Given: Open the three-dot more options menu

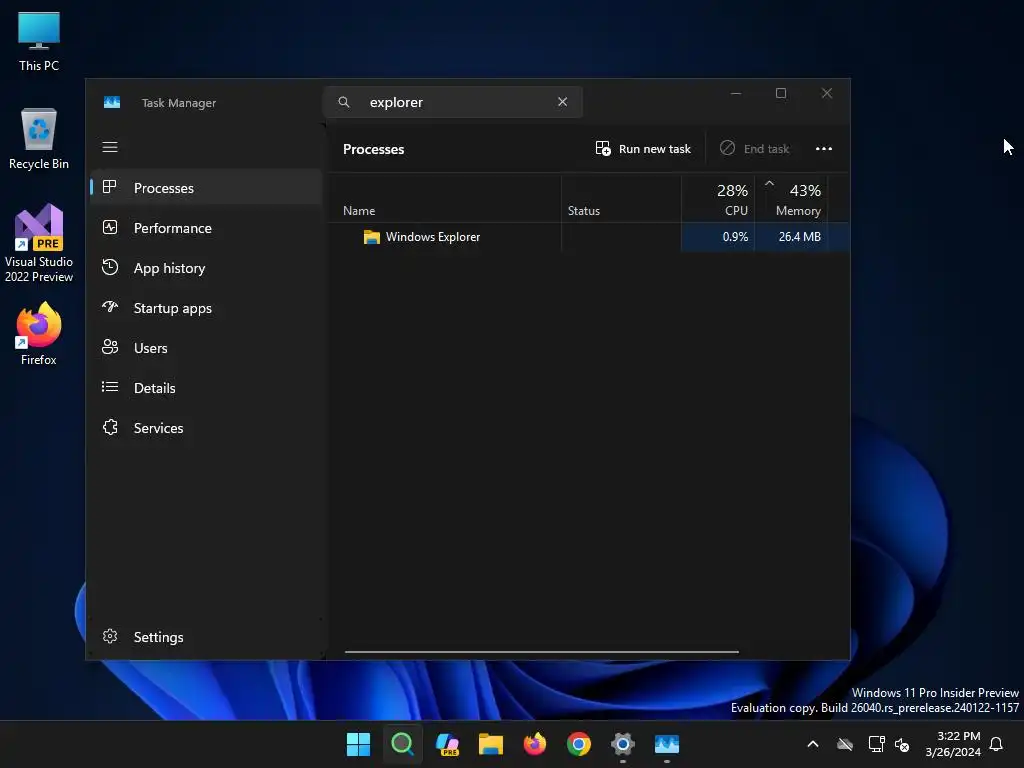Looking at the screenshot, I should pos(824,149).
